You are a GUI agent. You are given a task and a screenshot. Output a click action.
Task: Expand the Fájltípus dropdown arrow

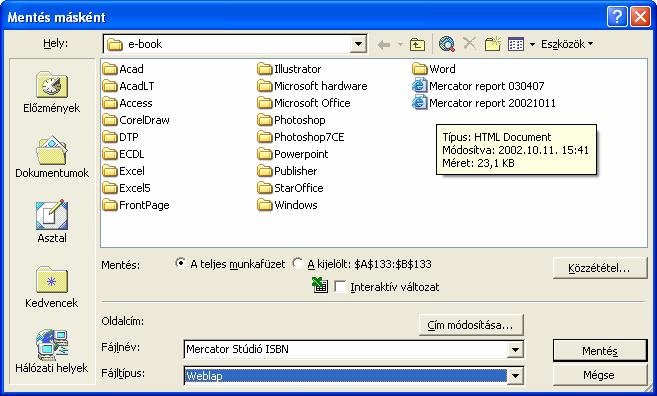click(515, 376)
